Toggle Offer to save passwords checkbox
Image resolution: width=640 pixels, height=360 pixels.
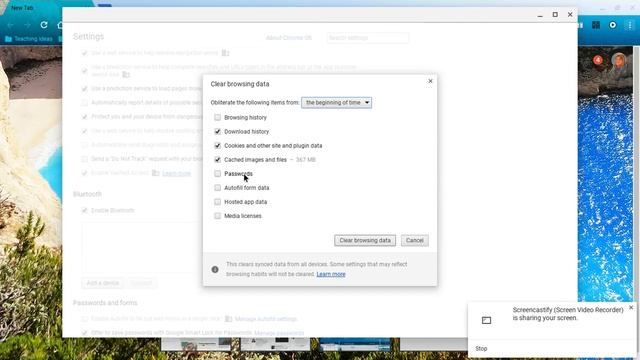tap(84, 333)
